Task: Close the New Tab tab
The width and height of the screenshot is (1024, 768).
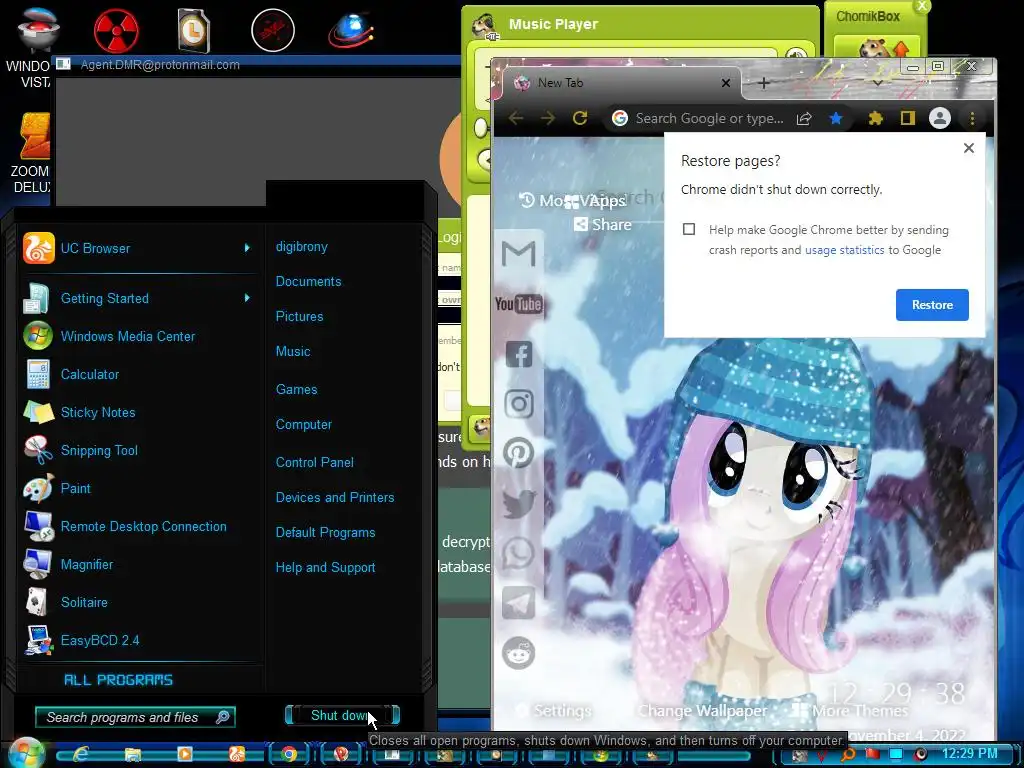Action: (x=726, y=83)
